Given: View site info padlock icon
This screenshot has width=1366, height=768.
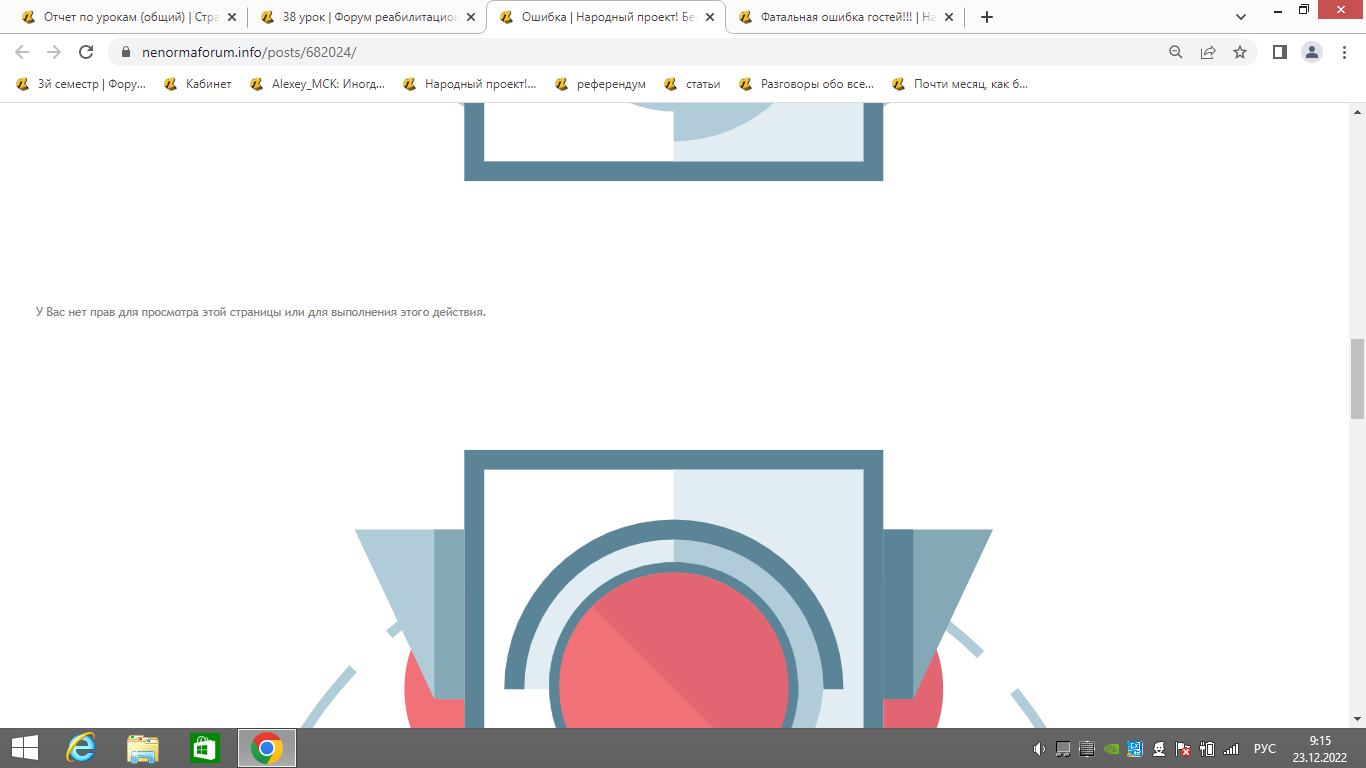Looking at the screenshot, I should pos(126,52).
